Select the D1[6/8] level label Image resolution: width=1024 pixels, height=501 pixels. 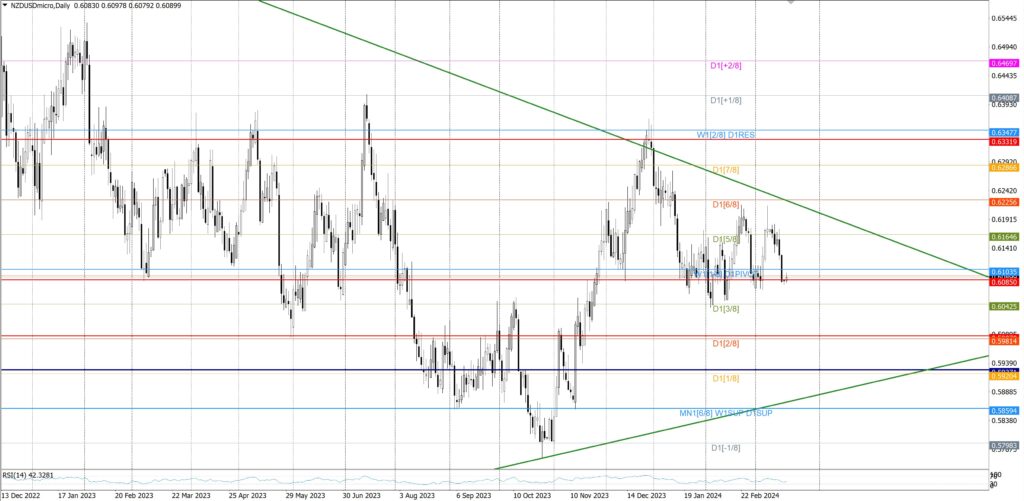tap(726, 205)
